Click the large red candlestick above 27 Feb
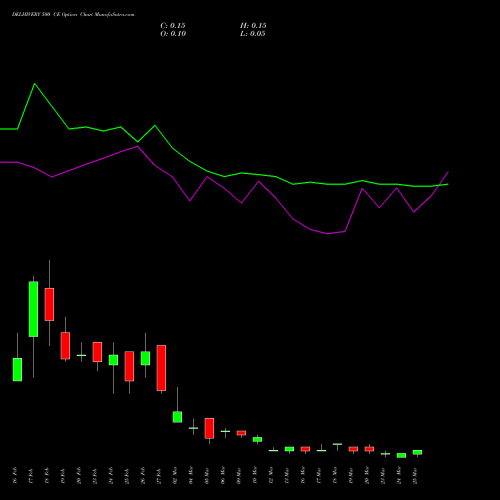 pos(161,368)
